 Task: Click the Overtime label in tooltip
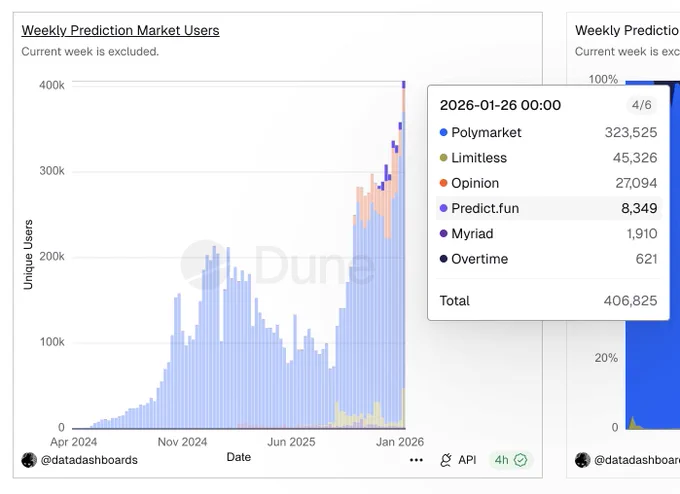[480, 259]
